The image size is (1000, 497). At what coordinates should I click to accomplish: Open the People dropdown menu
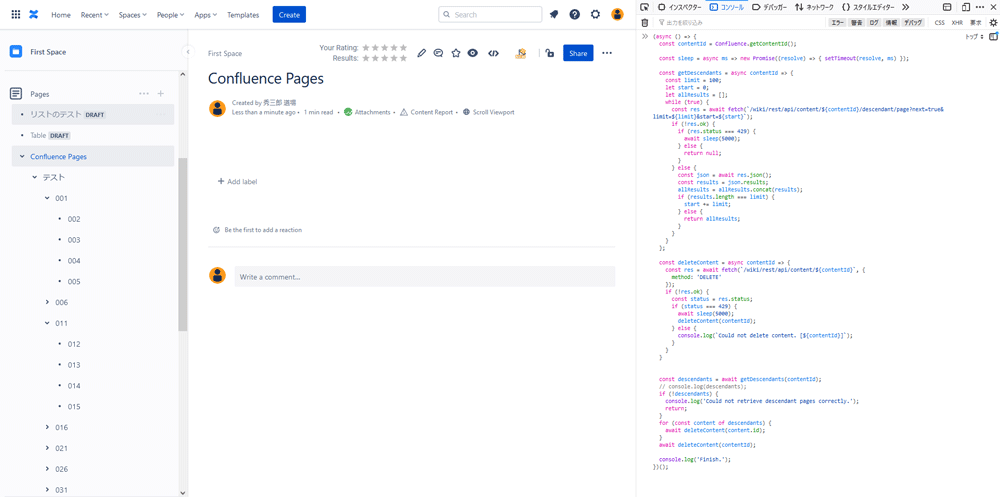click(x=170, y=15)
